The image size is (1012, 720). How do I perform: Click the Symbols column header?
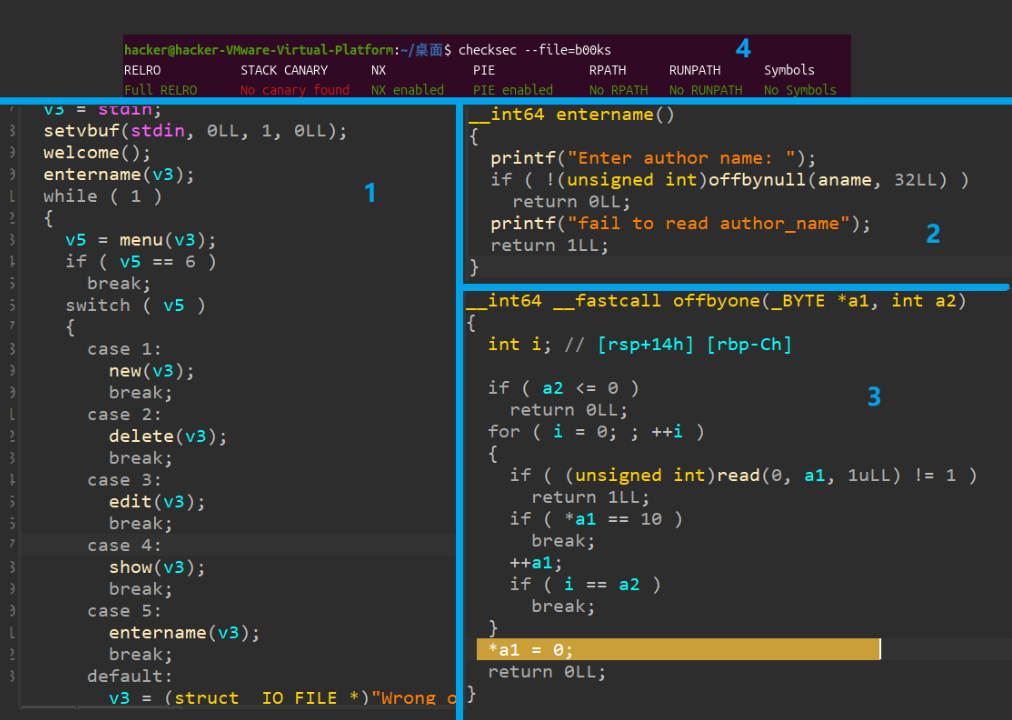coord(789,70)
